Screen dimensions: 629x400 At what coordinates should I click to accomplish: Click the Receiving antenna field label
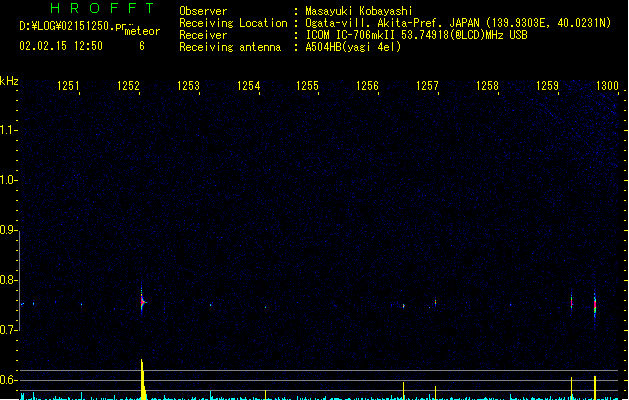(x=230, y=47)
